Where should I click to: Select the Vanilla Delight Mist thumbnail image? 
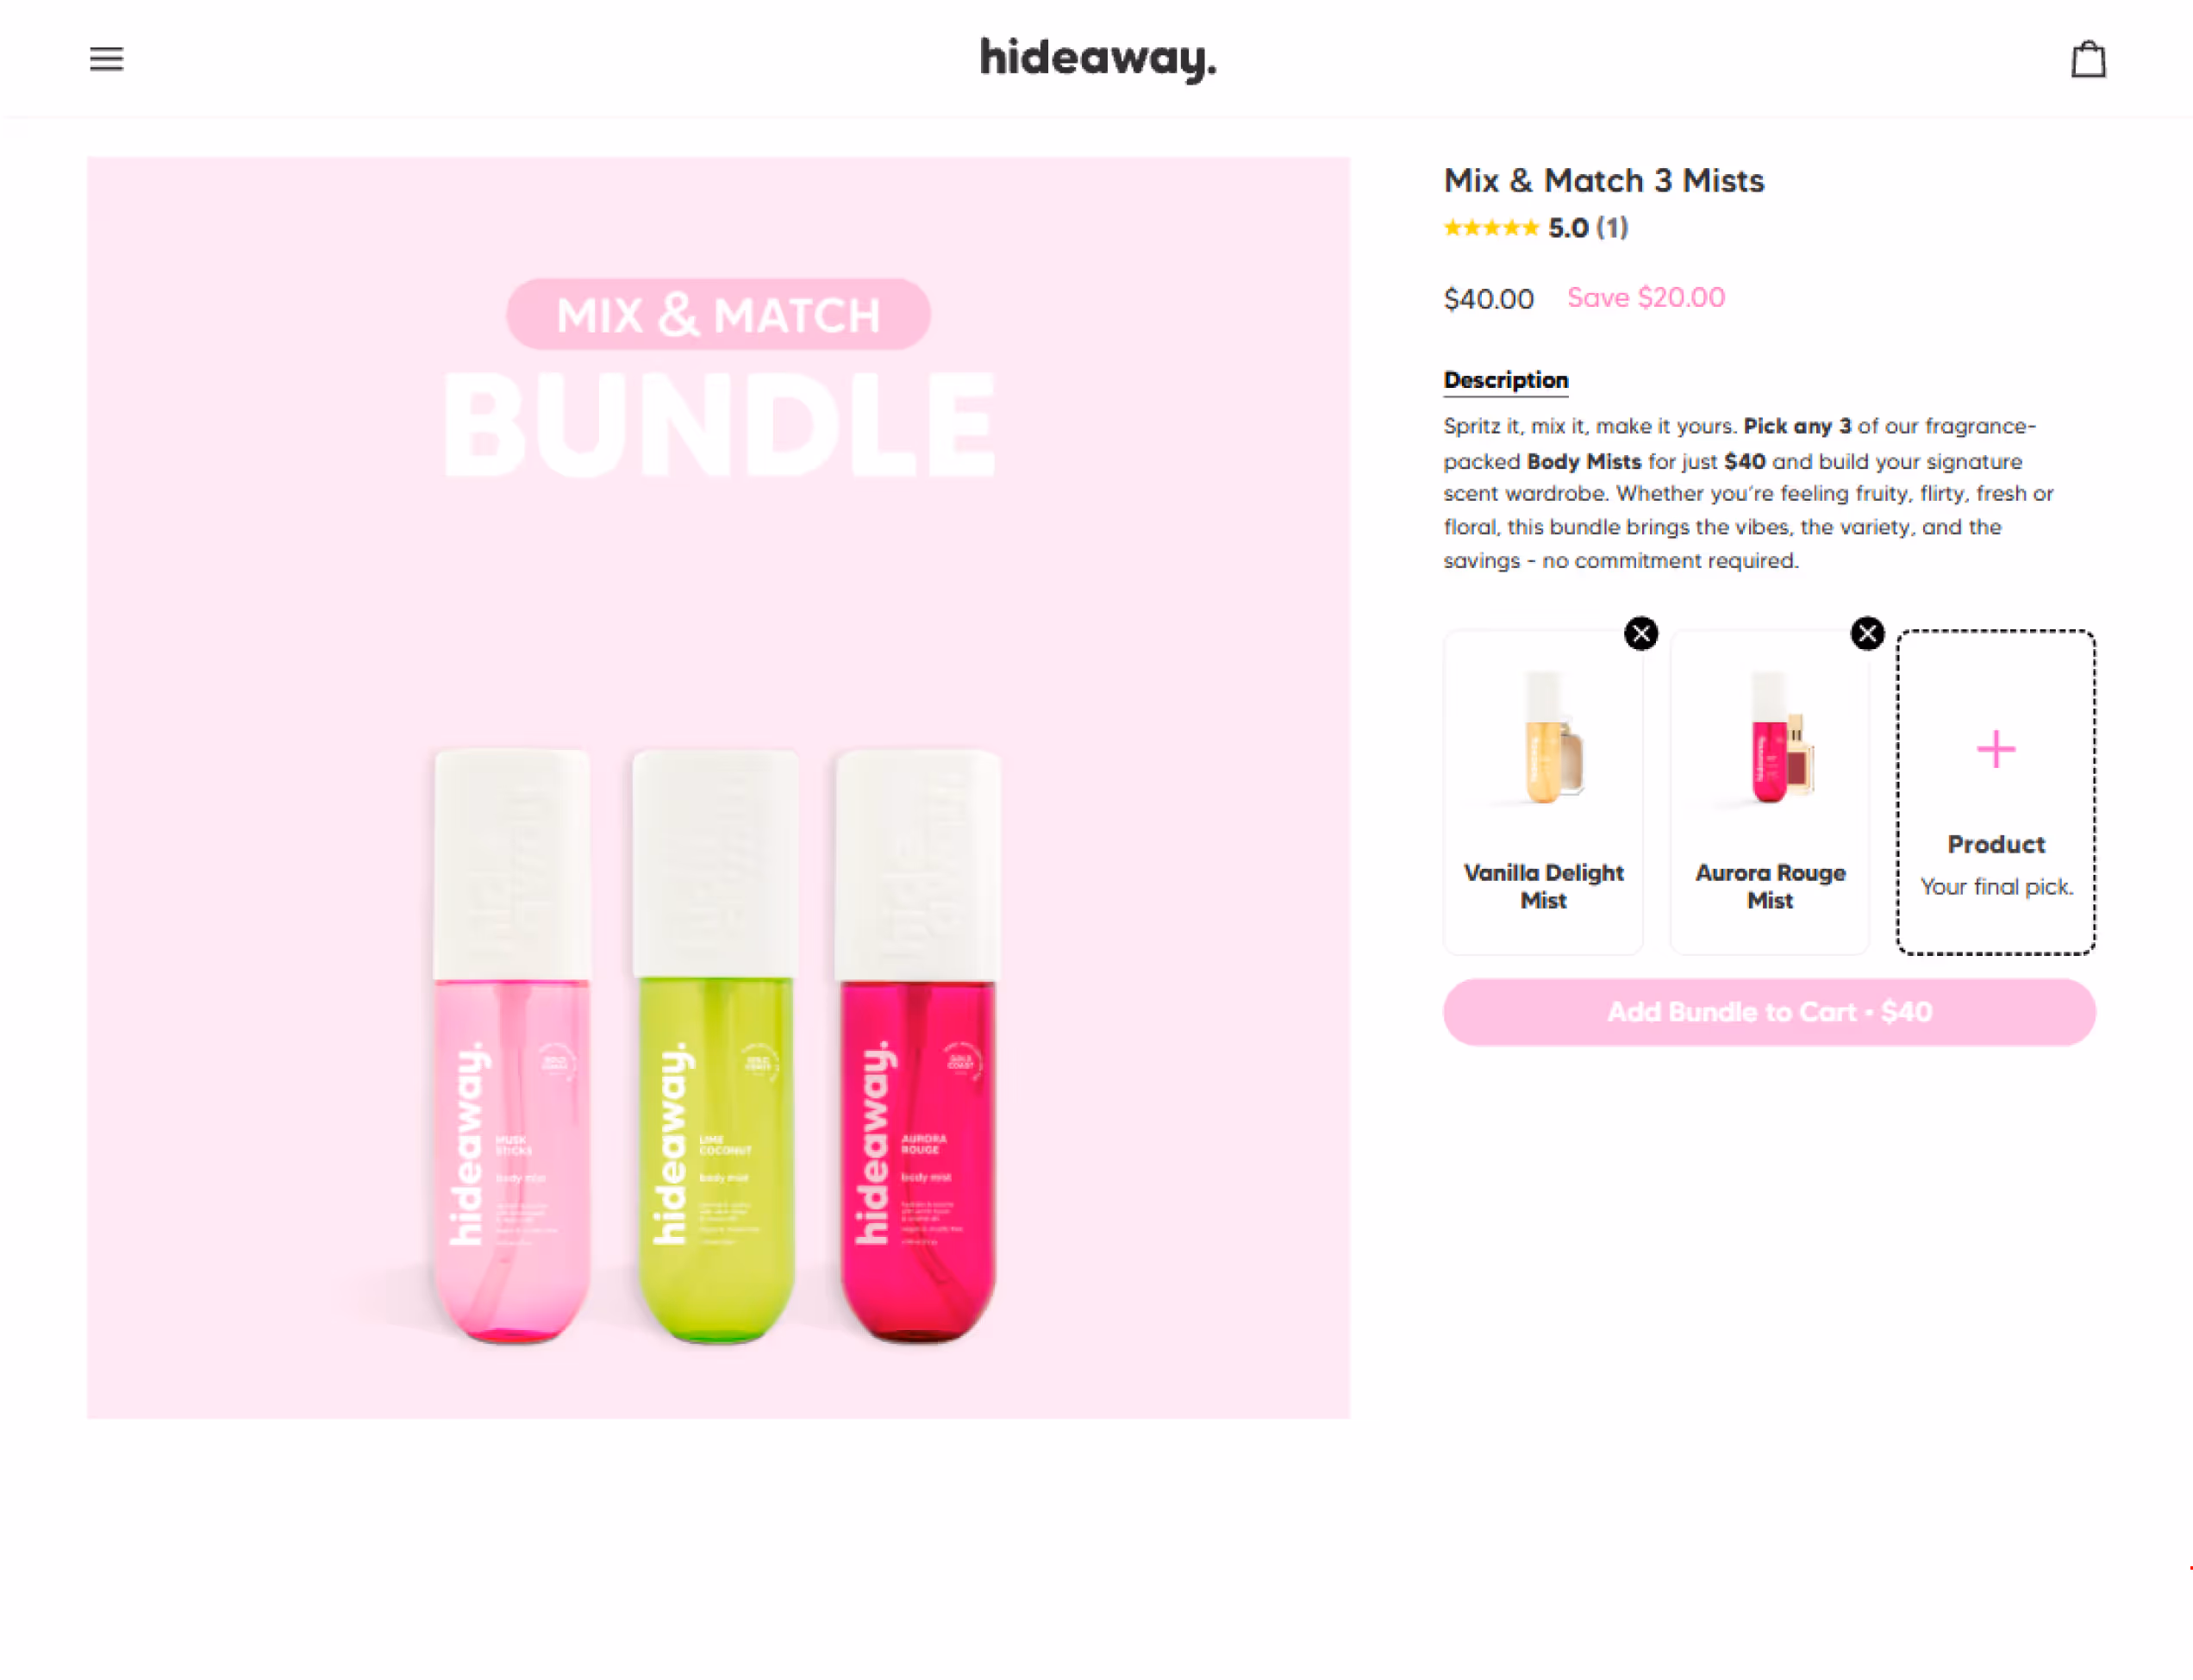click(1547, 738)
